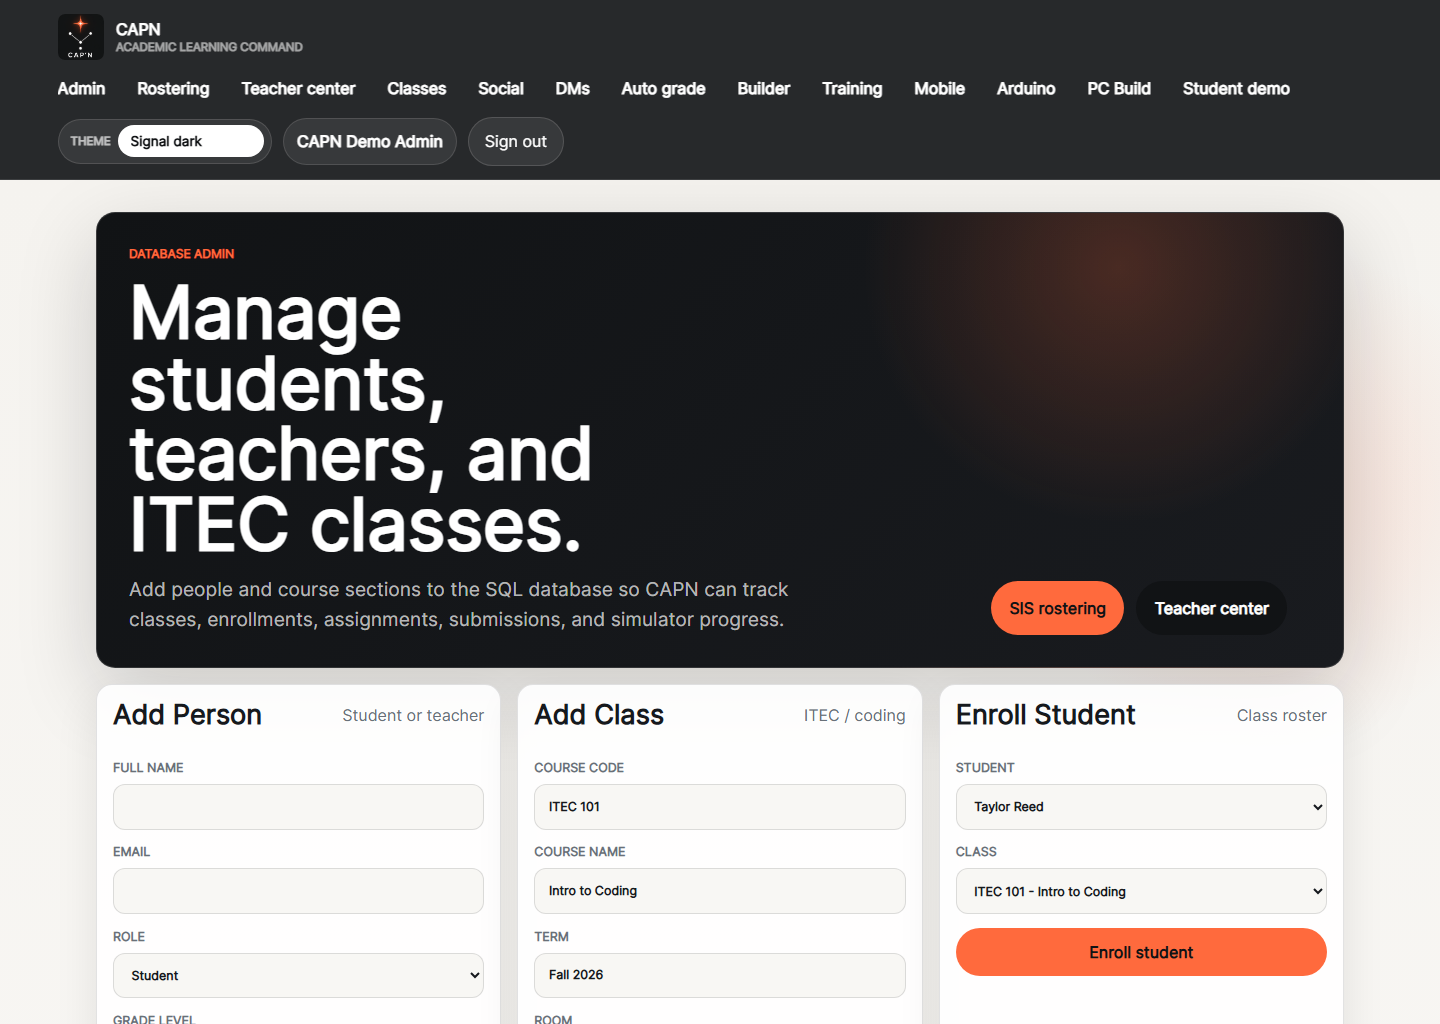This screenshot has width=1440, height=1024.
Task: Click the CAPN brand name text
Action: point(138,29)
